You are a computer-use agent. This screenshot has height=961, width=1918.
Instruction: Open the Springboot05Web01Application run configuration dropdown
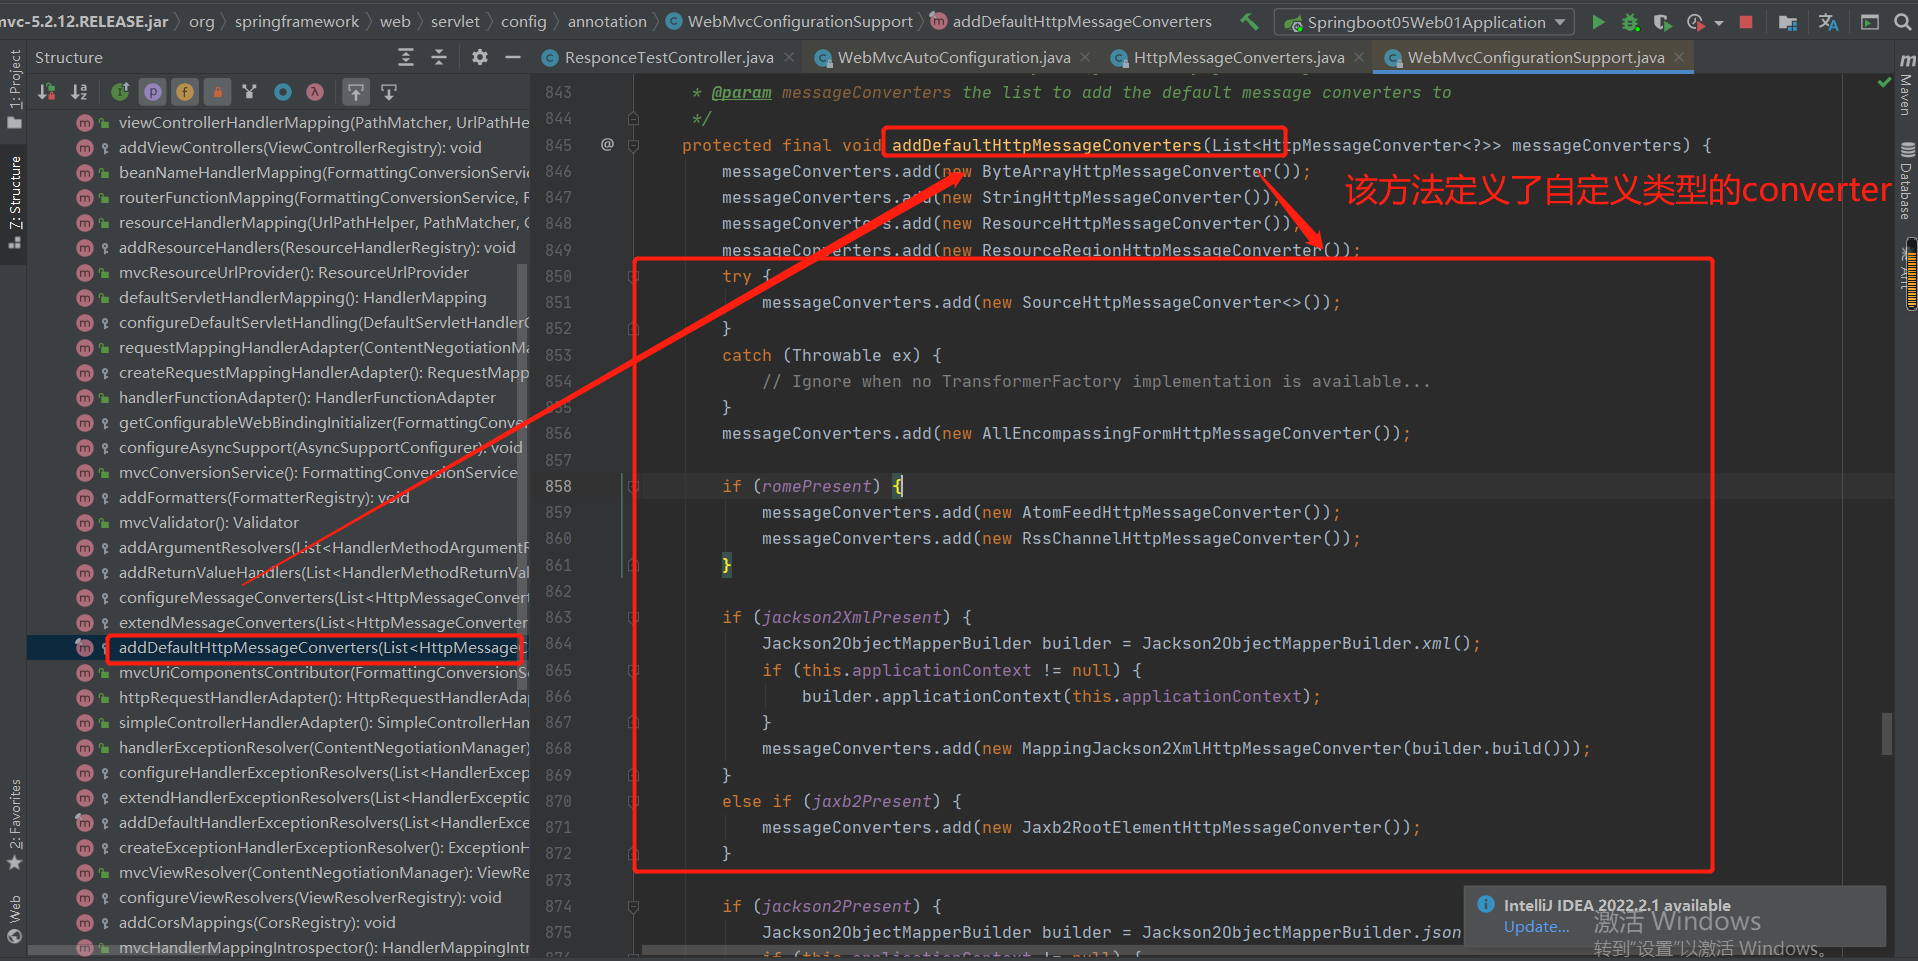pos(1424,22)
